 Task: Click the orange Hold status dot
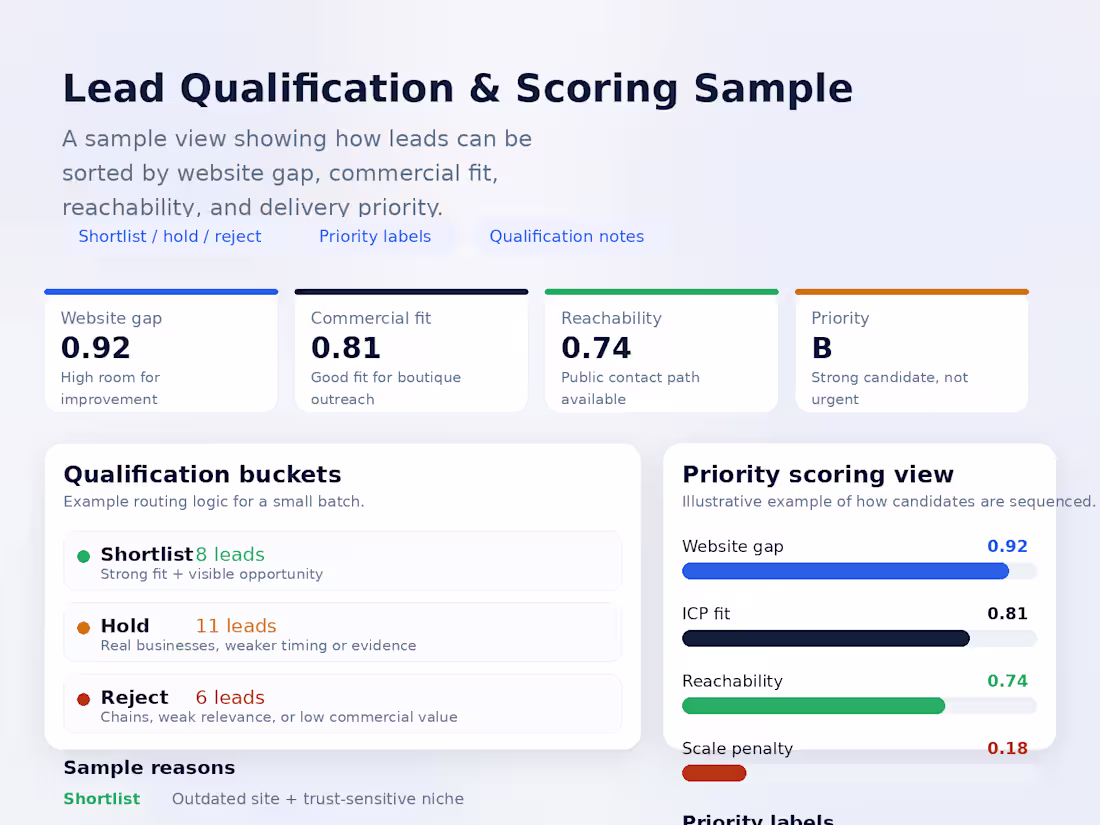point(83,628)
